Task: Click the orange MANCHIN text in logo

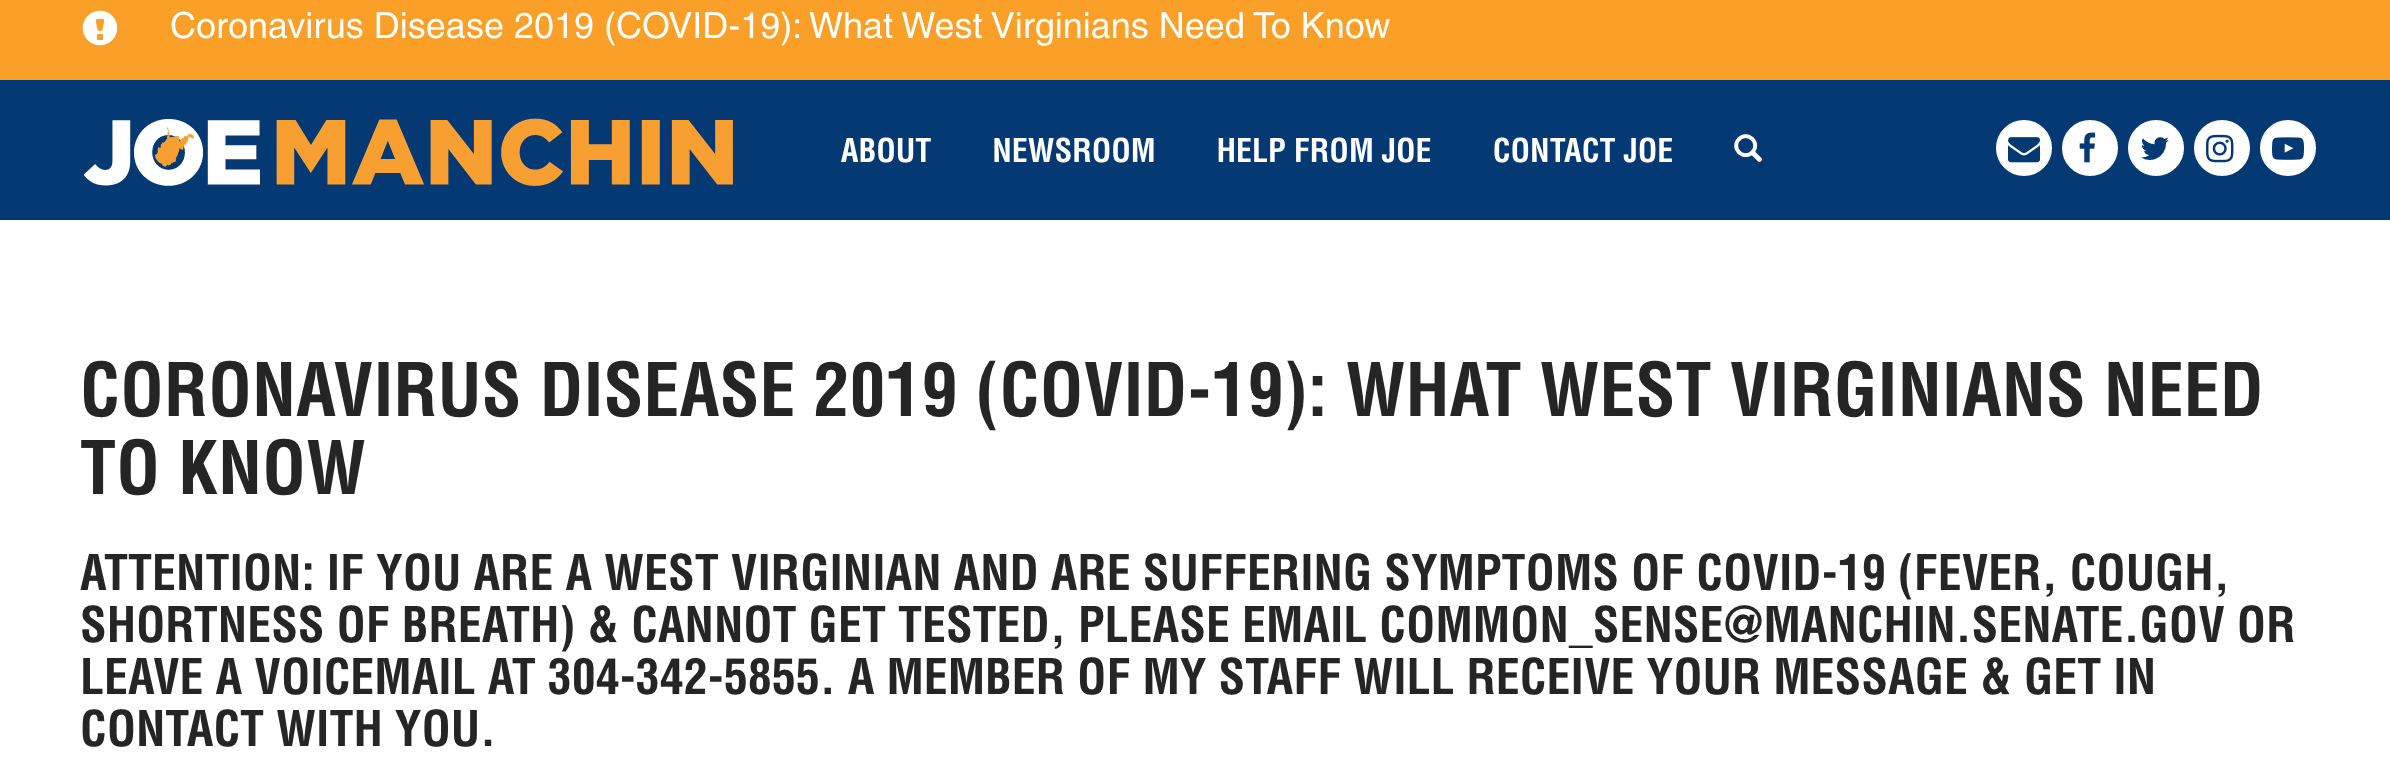Action: (x=504, y=152)
